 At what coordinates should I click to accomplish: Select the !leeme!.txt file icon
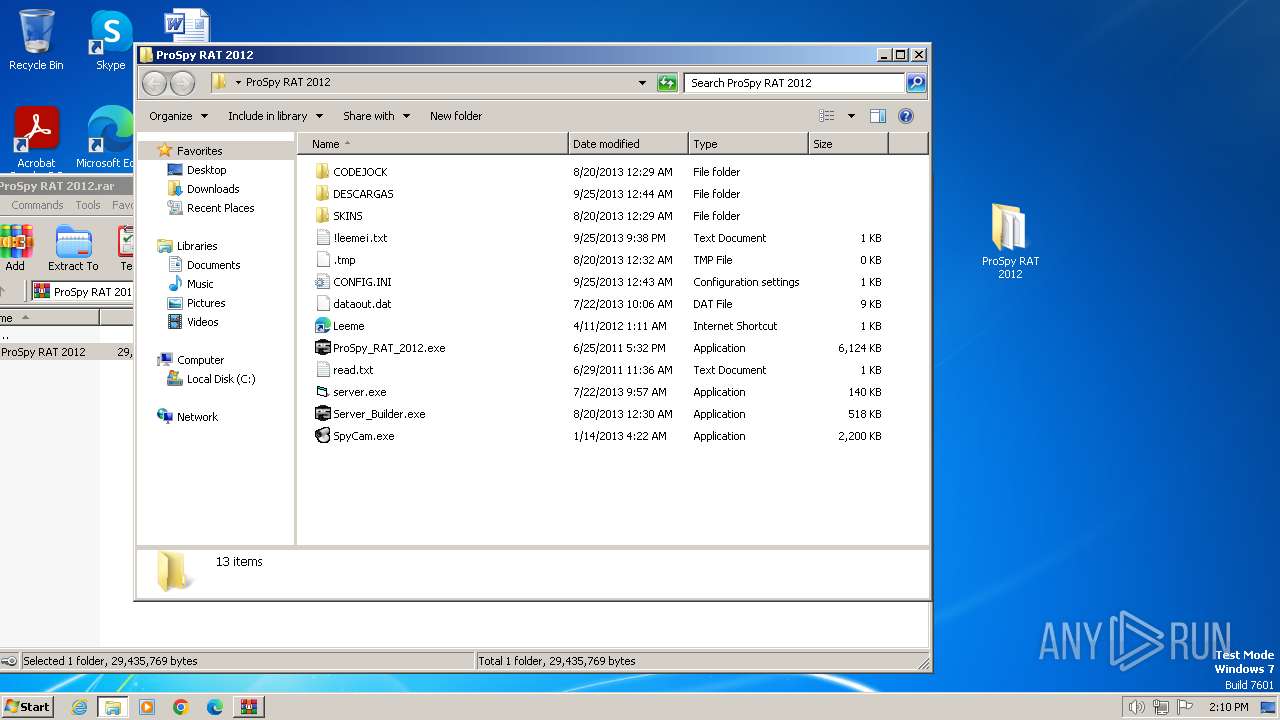(x=322, y=238)
